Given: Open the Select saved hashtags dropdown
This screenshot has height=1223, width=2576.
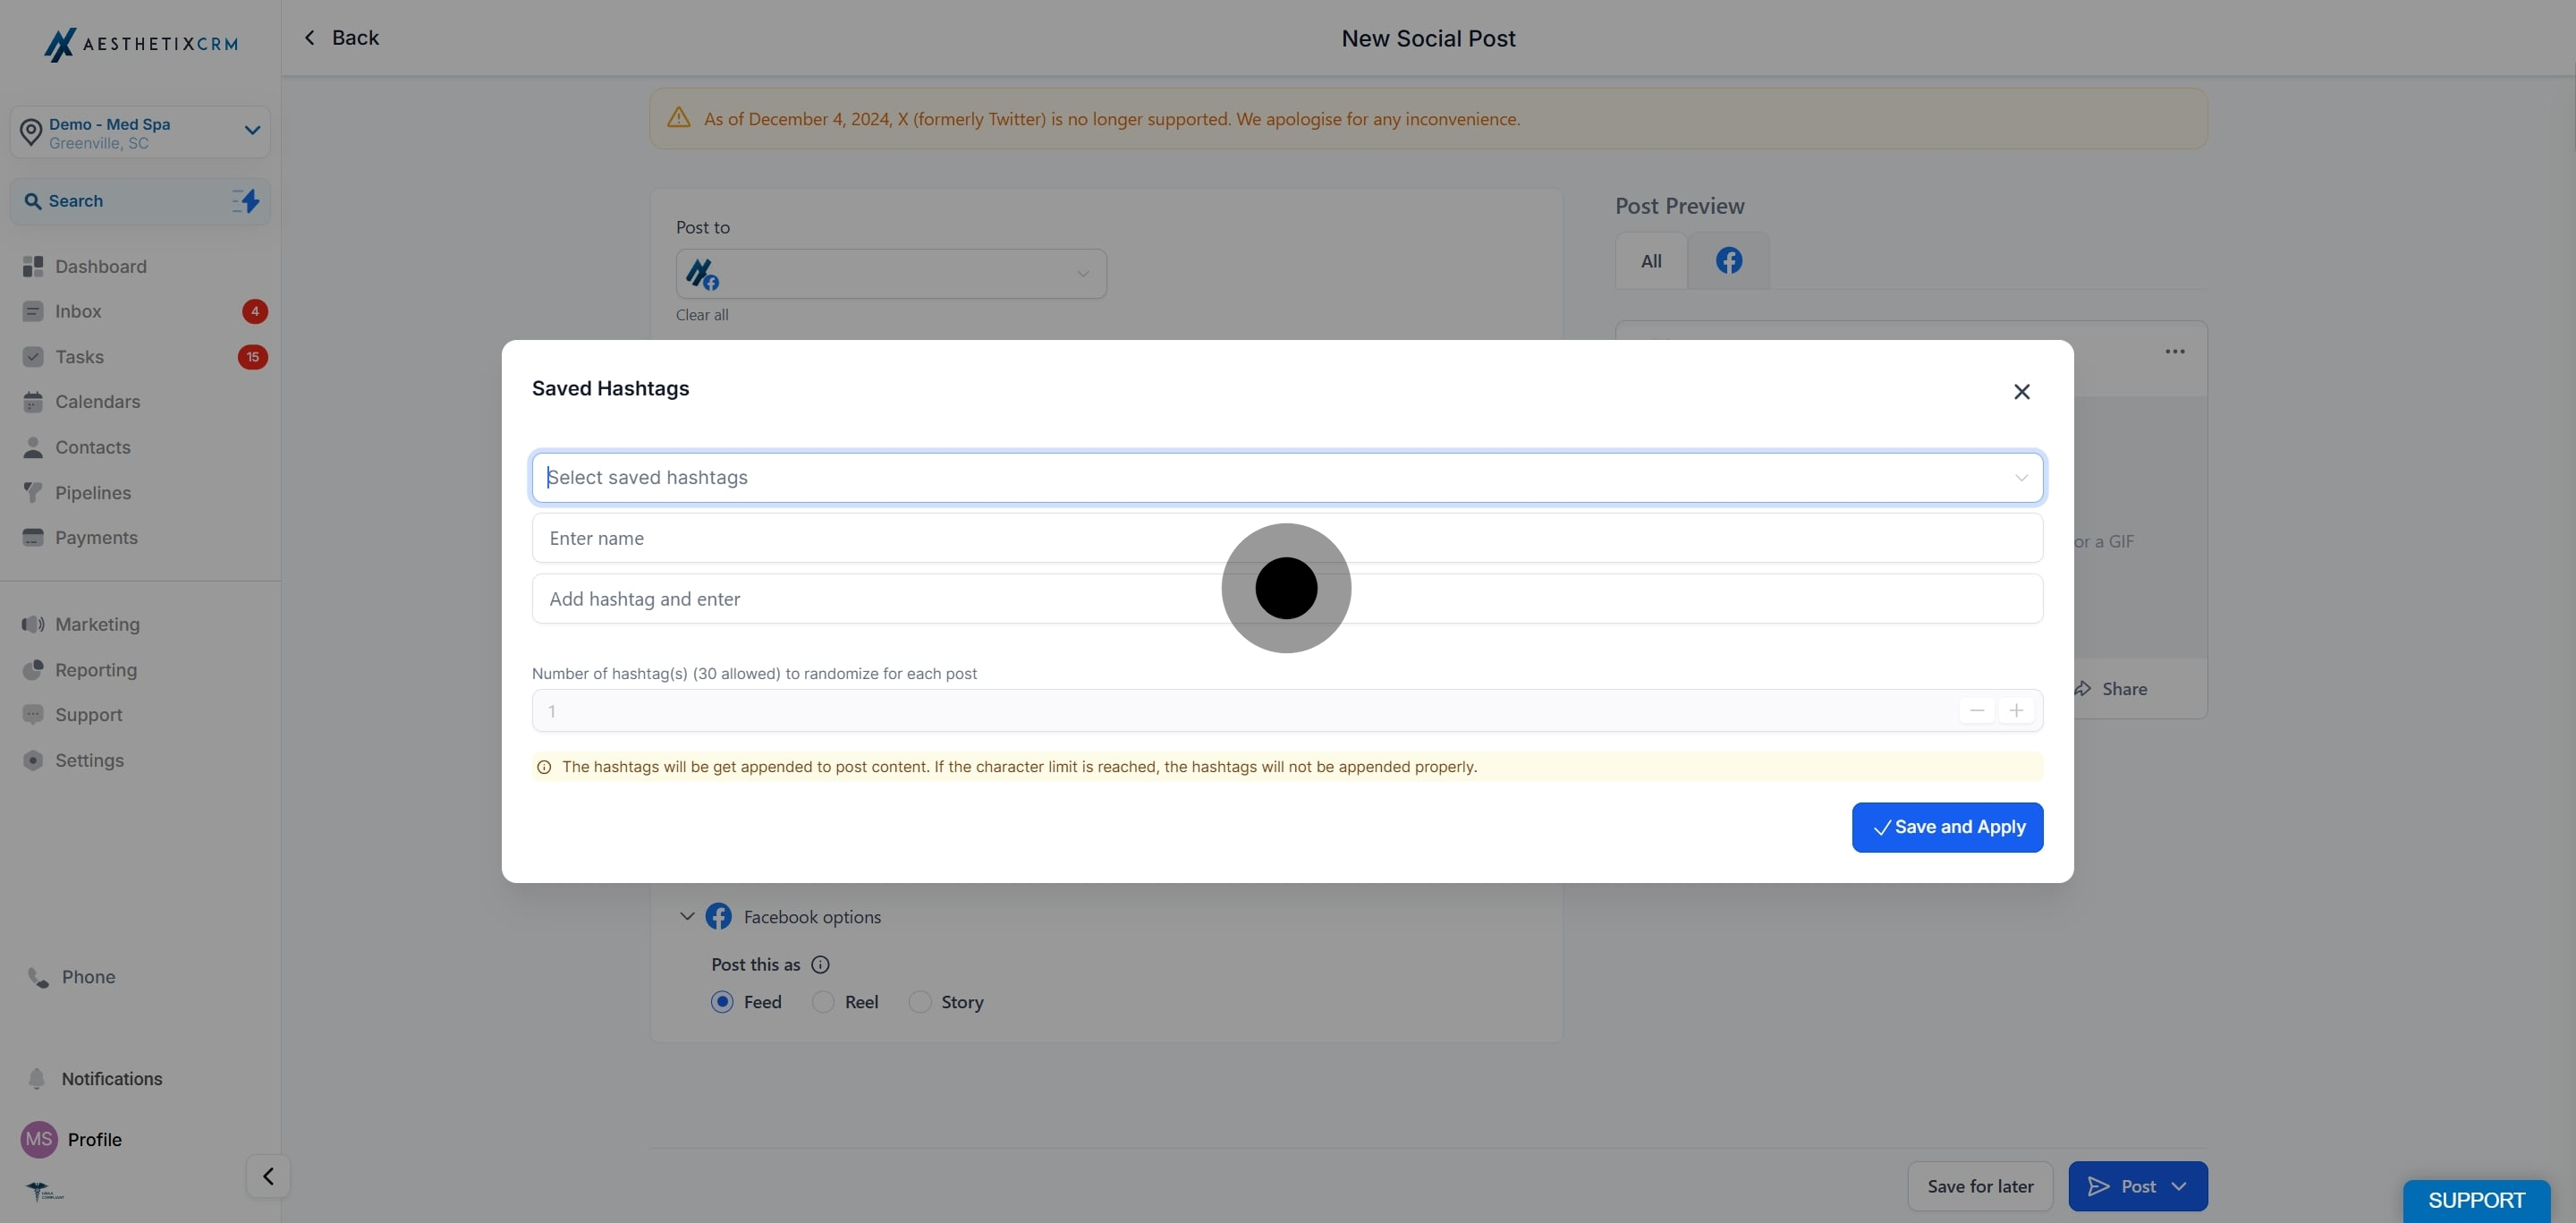Looking at the screenshot, I should click(1286, 478).
